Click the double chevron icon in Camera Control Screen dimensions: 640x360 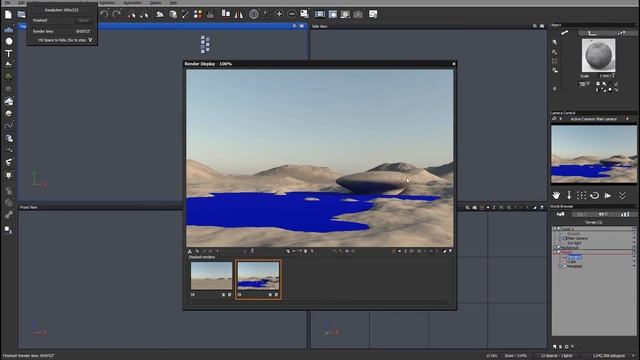(622, 196)
